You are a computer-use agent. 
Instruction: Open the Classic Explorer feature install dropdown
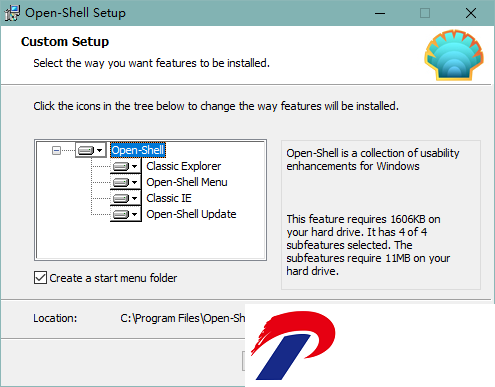pos(126,166)
